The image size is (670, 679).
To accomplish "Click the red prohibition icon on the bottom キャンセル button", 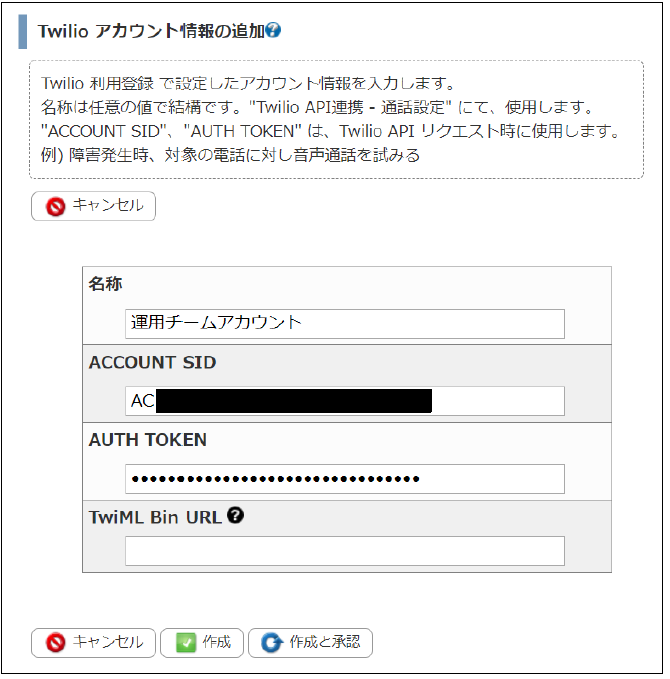I will click(x=56, y=643).
